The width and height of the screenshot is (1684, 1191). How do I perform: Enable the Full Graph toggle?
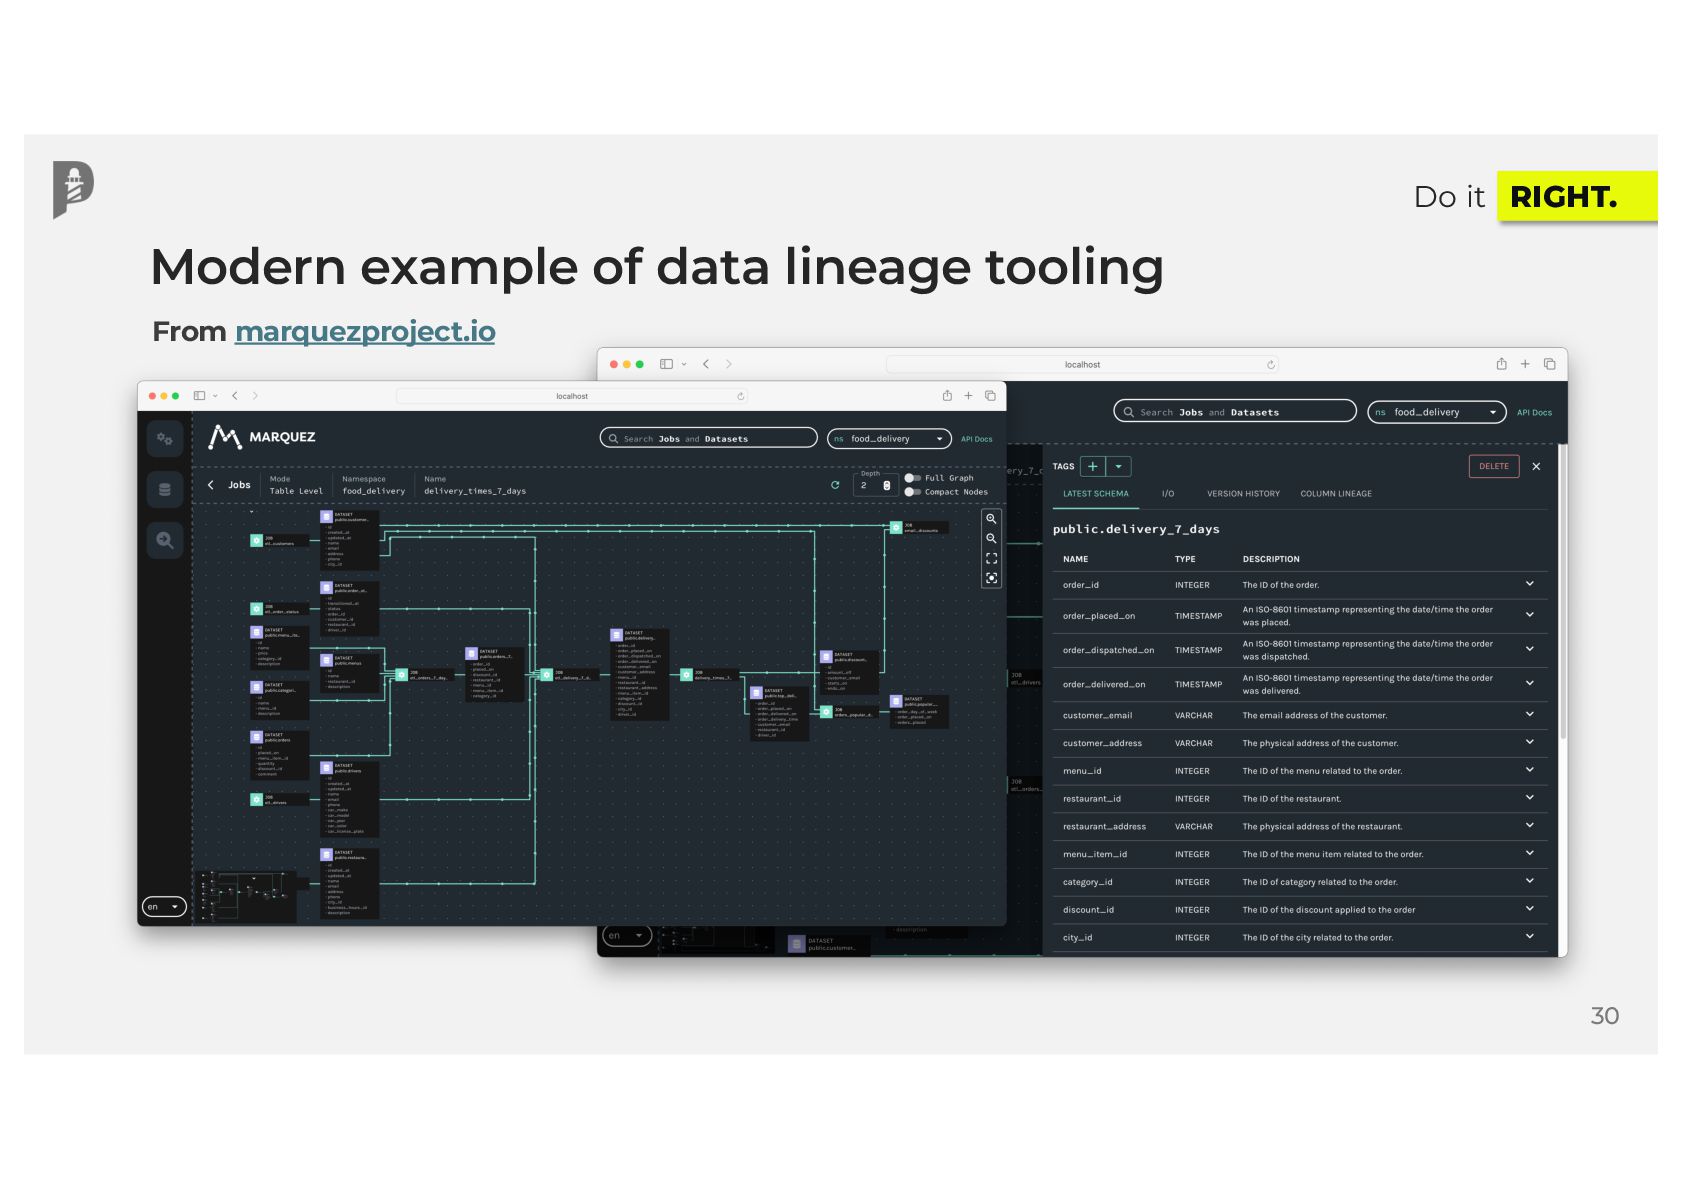(912, 478)
